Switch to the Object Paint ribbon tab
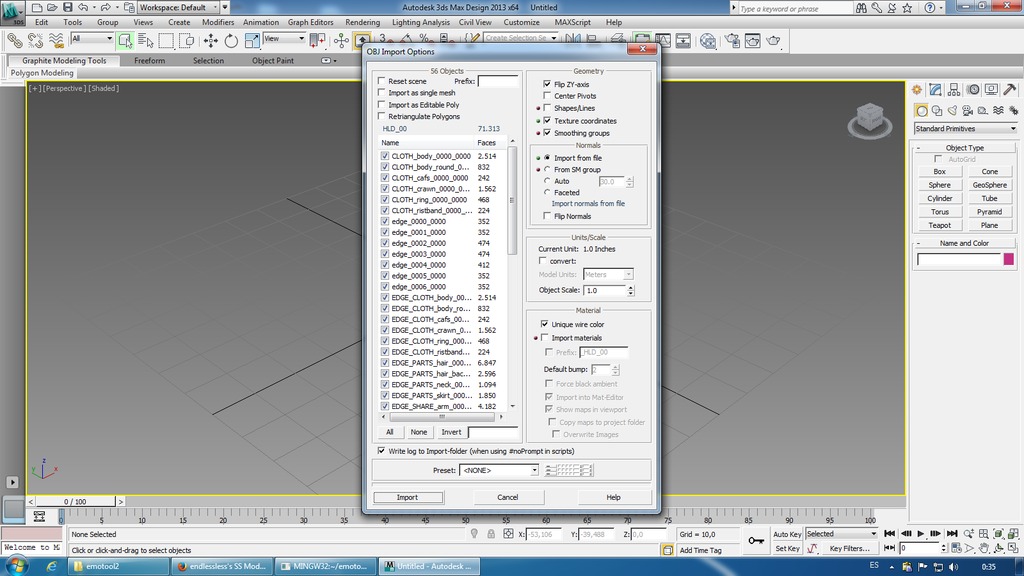This screenshot has height=576, width=1024. pyautogui.click(x=273, y=61)
